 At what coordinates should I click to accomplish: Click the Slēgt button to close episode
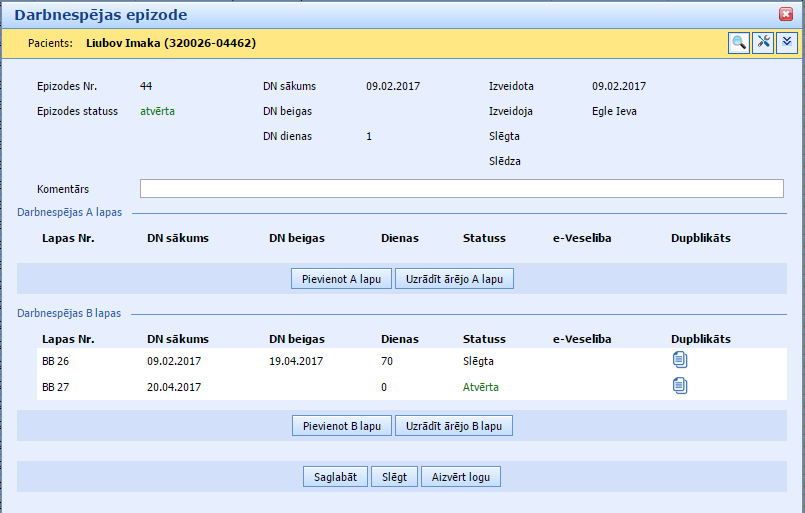click(394, 477)
